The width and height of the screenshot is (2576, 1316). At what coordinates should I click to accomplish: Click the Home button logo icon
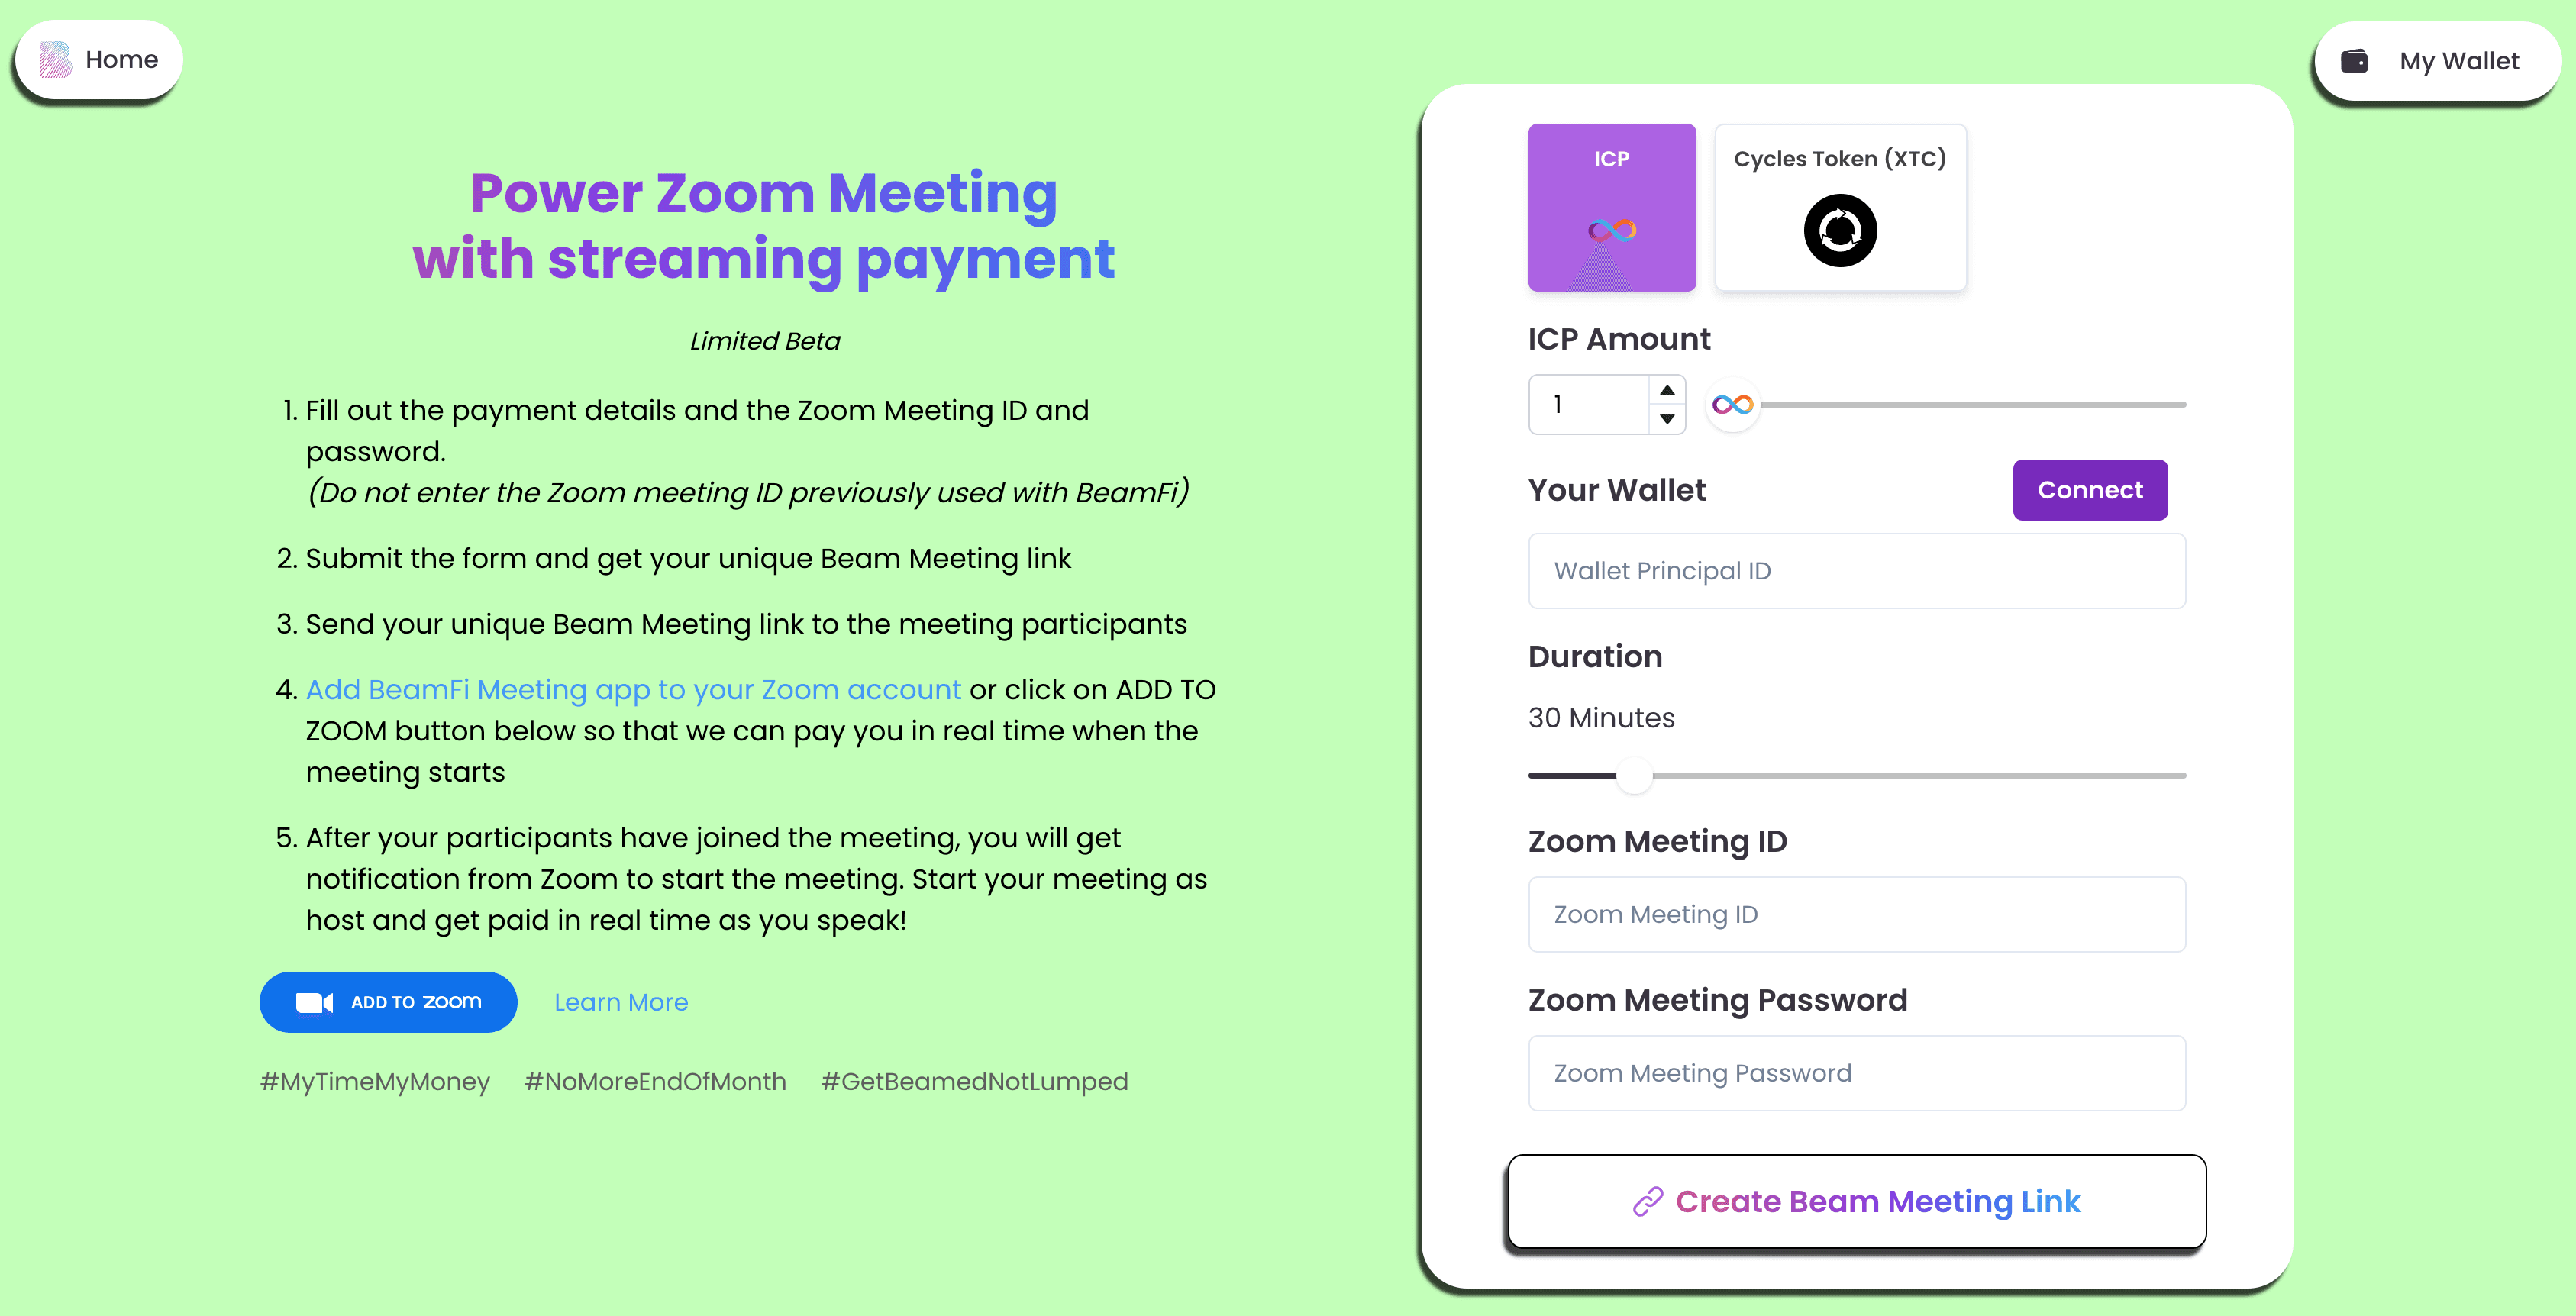(49, 59)
